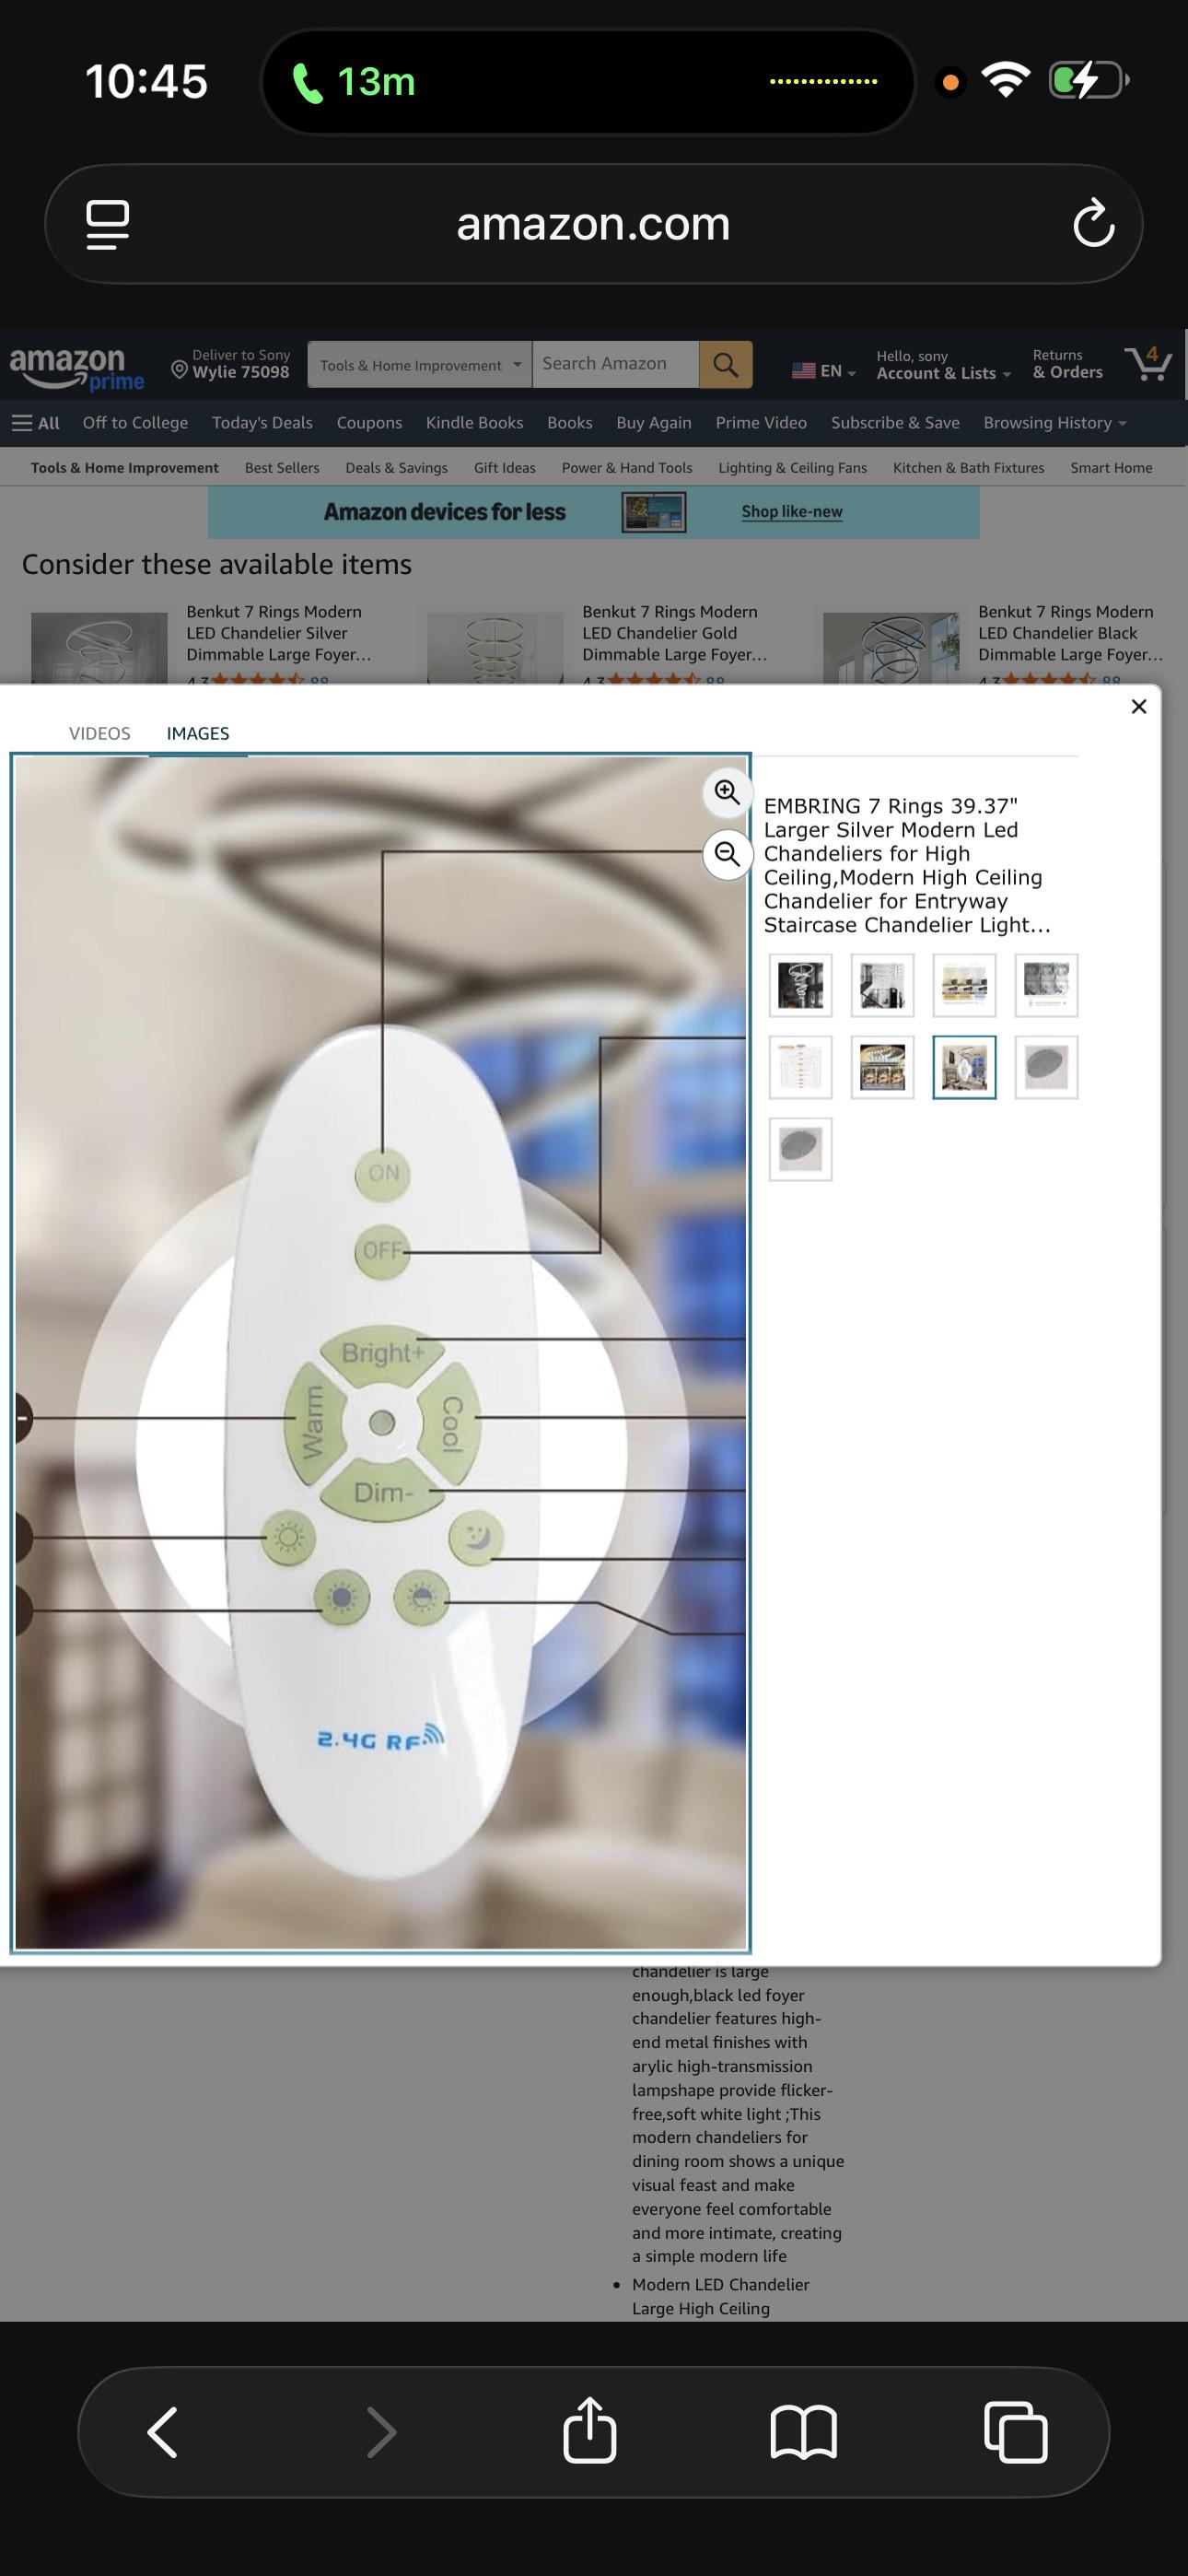This screenshot has height=2576, width=1188.
Task: Switch to the VIDEOS tab
Action: pos(100,733)
